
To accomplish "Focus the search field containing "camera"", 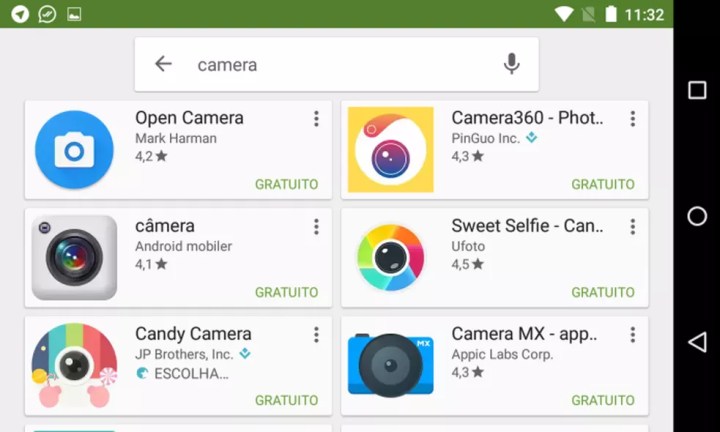I will 336,64.
